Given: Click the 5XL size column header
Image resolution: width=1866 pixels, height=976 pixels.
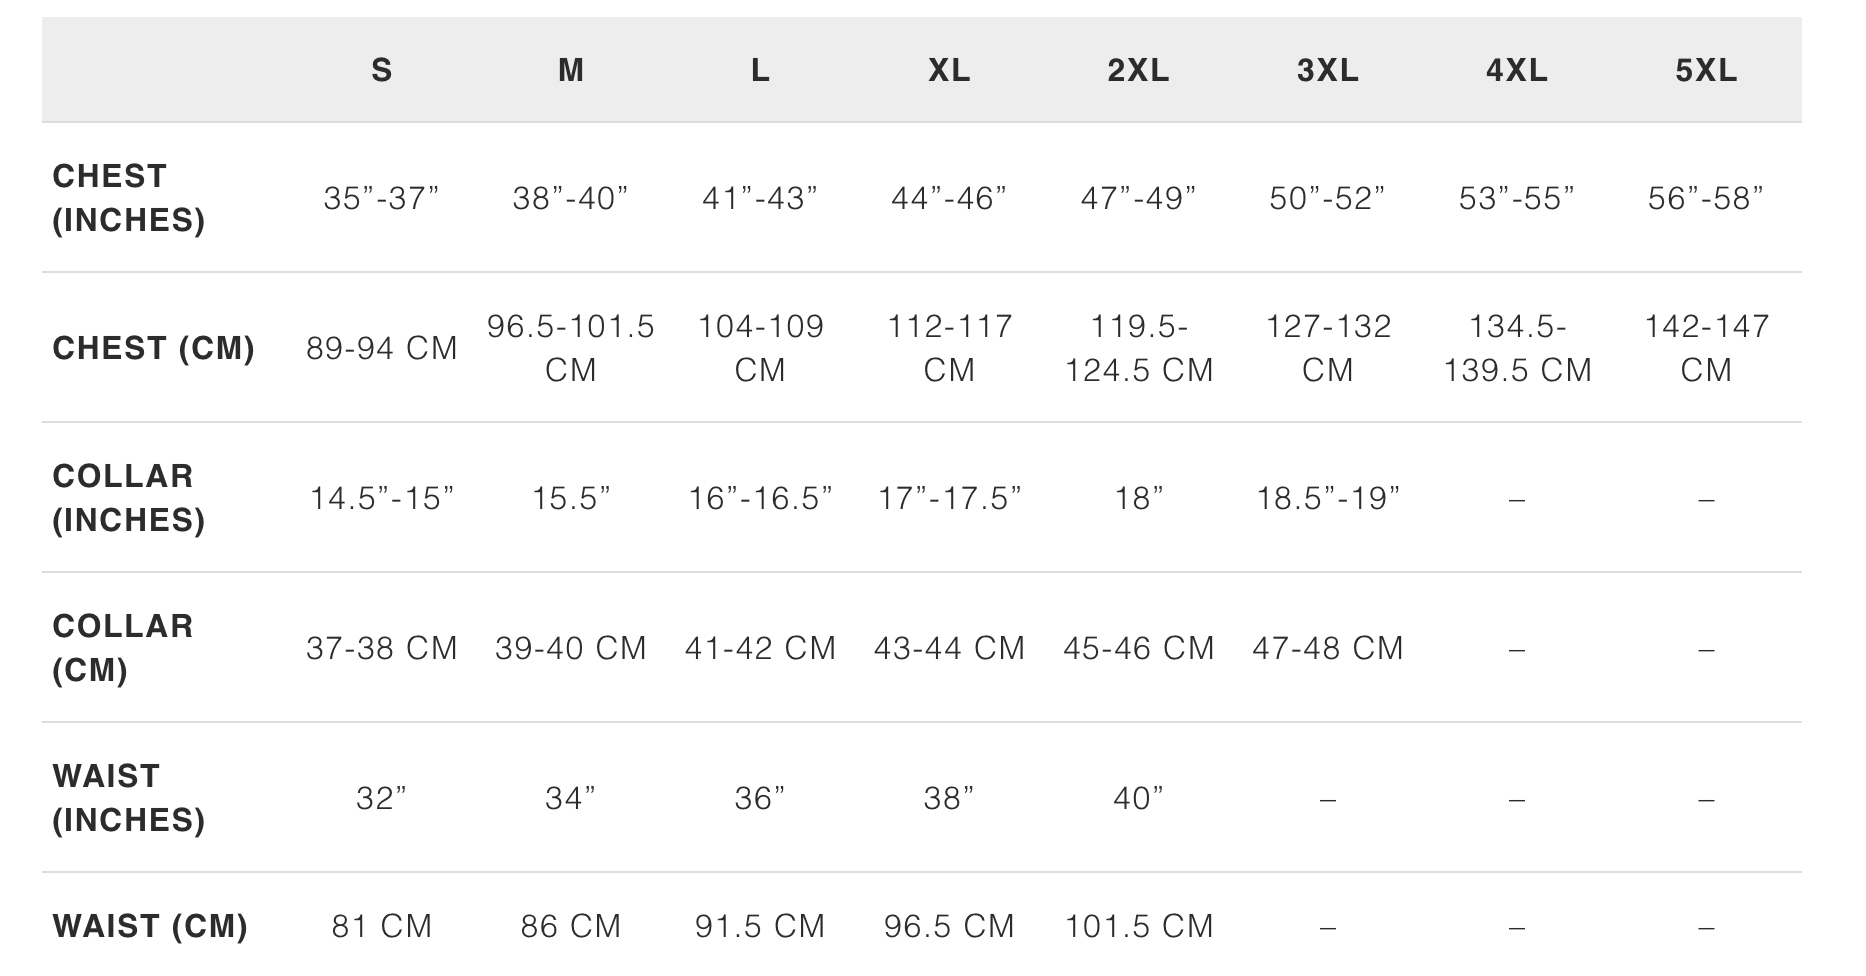Looking at the screenshot, I should coord(1706,70).
